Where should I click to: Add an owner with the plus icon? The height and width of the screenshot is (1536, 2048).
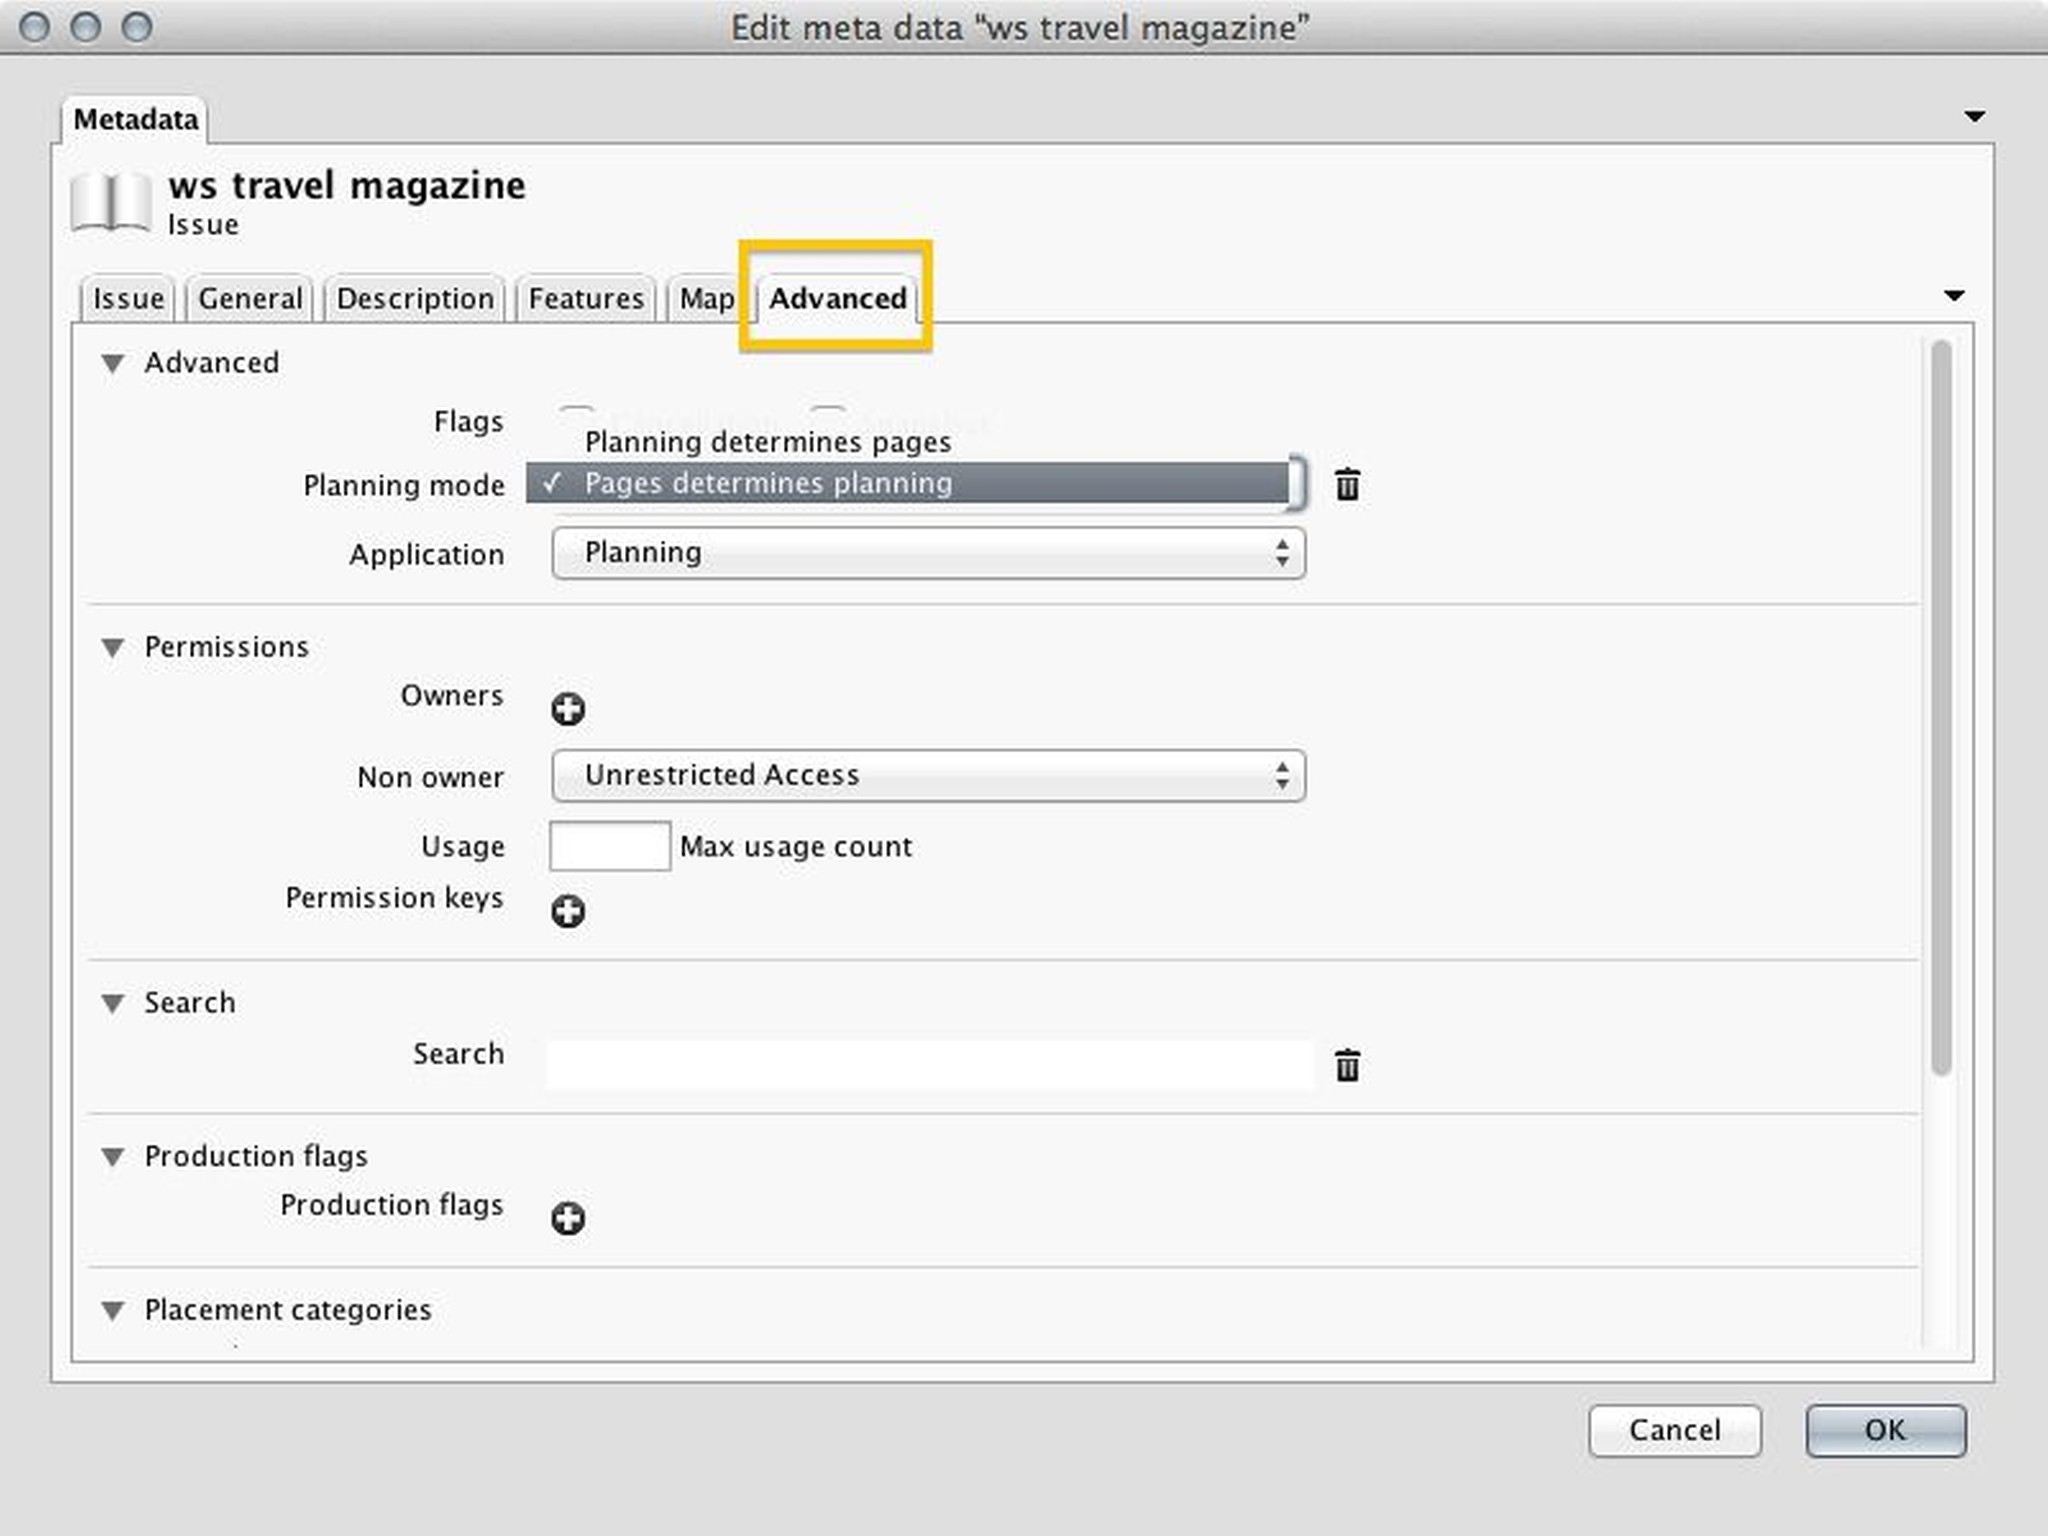tap(568, 709)
